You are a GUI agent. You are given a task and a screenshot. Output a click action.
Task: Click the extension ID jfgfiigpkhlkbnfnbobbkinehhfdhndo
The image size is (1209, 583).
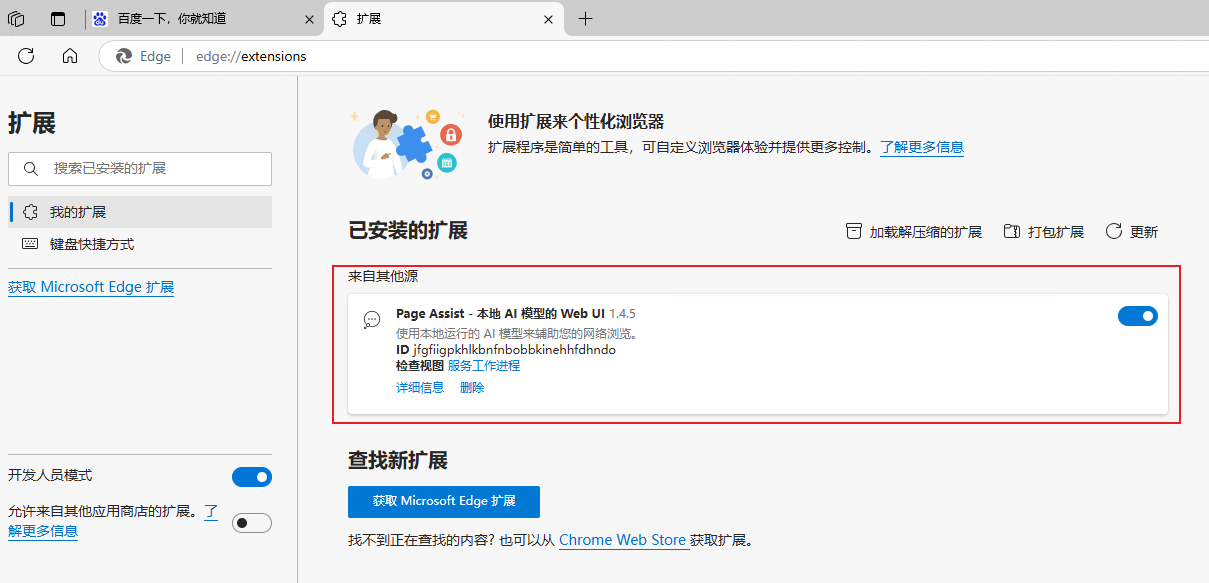[514, 350]
